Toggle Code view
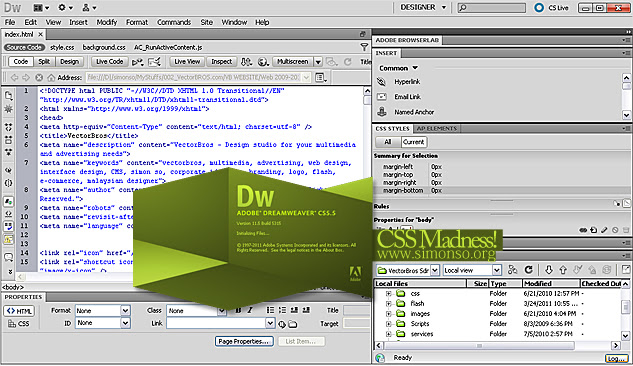Image resolution: width=633 pixels, height=366 pixels. point(21,62)
